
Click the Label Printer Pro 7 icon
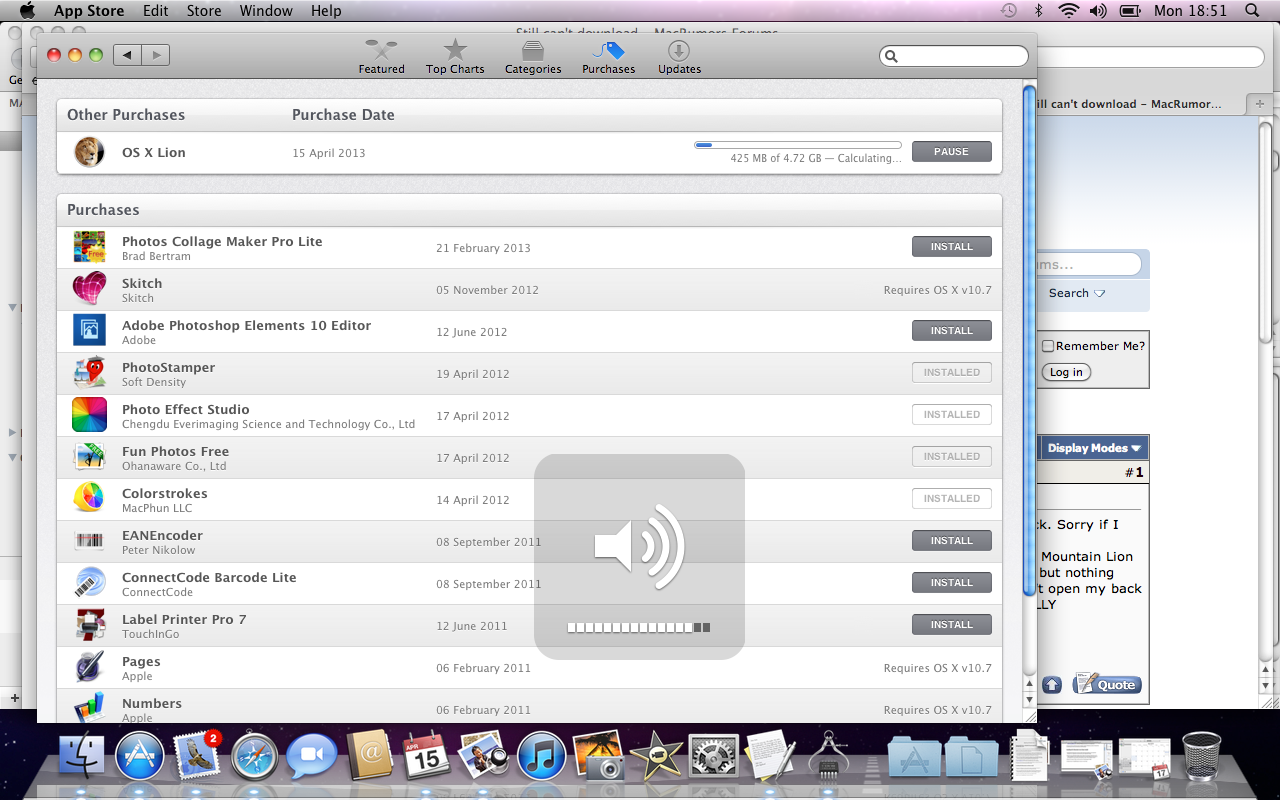pyautogui.click(x=89, y=625)
